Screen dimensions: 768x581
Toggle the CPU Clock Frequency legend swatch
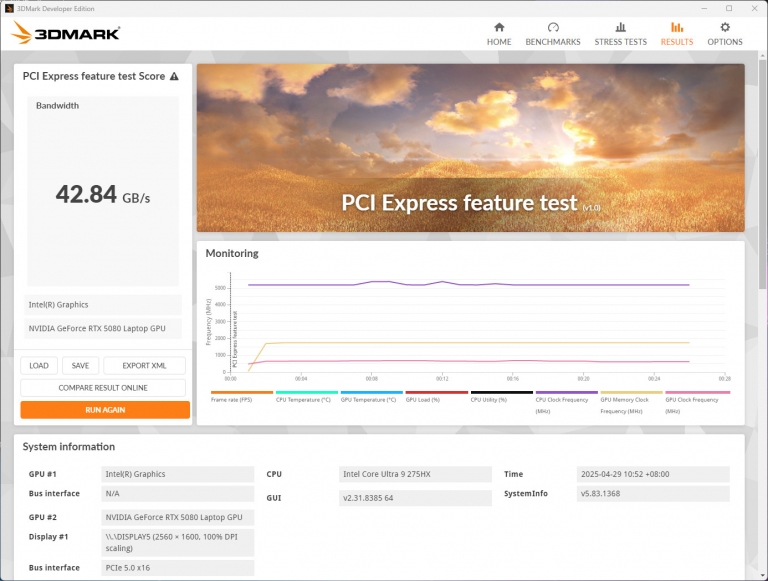point(567,392)
